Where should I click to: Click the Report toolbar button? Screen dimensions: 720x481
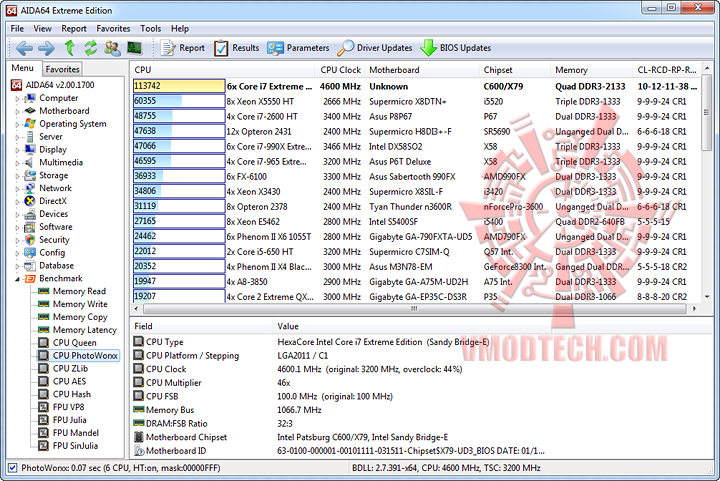[182, 48]
